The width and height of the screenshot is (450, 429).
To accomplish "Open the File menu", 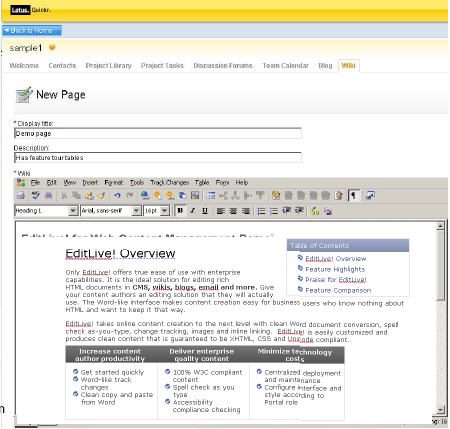I will pyautogui.click(x=35, y=182).
